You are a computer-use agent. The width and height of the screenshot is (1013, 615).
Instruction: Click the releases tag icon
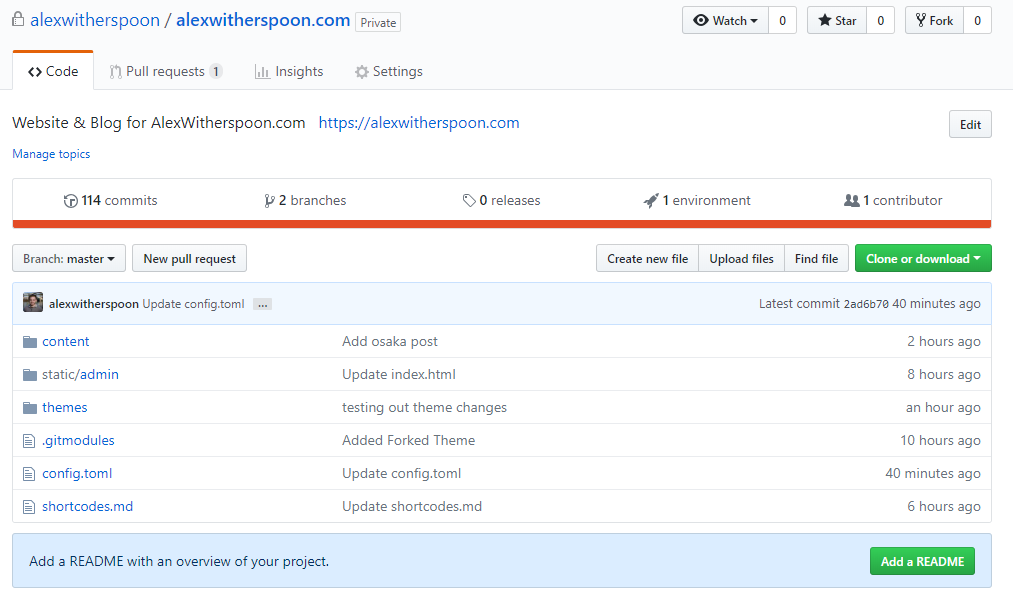click(469, 201)
